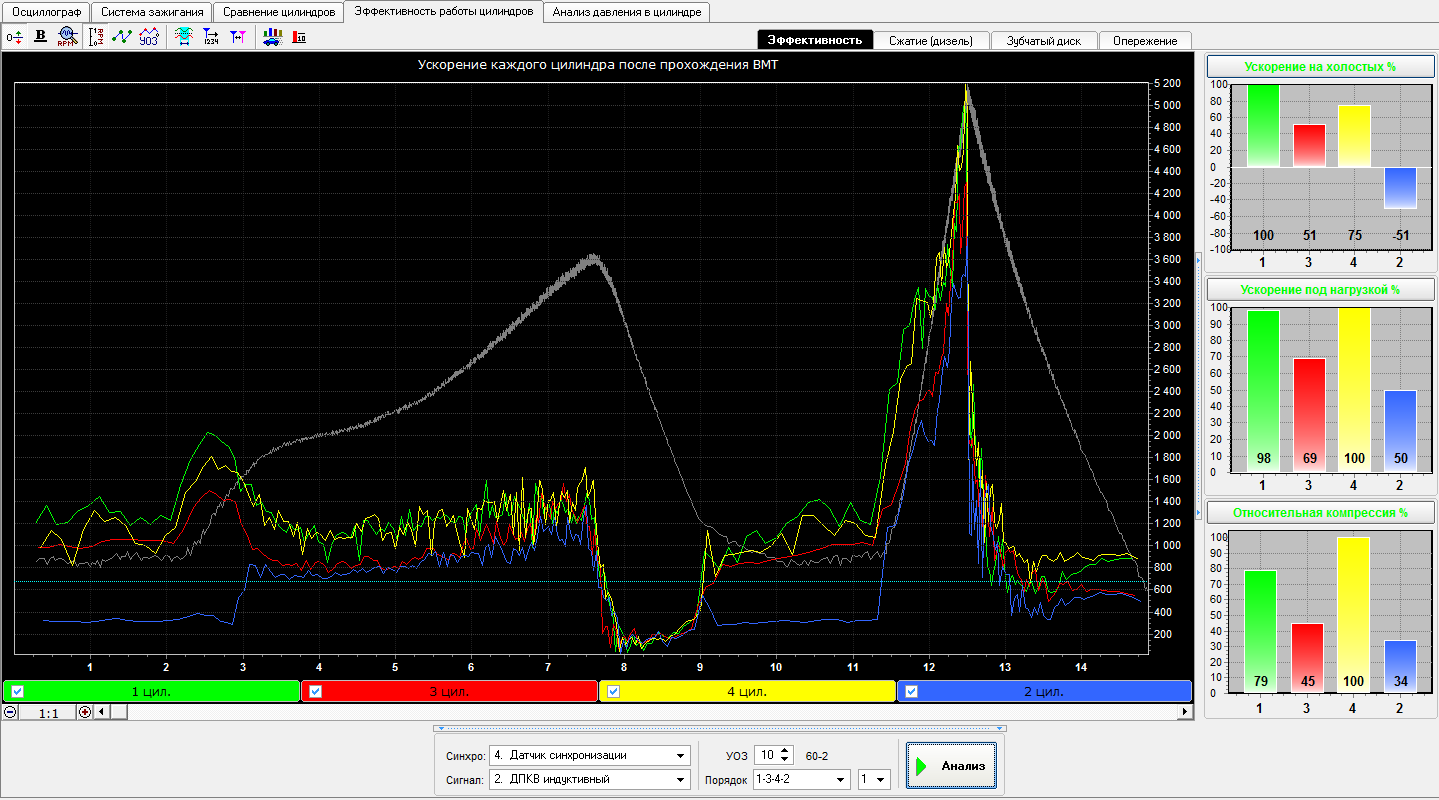The height and width of the screenshot is (800, 1439).
Task: Uncheck the blue cylinder 2 trace checkbox
Action: click(x=911, y=691)
